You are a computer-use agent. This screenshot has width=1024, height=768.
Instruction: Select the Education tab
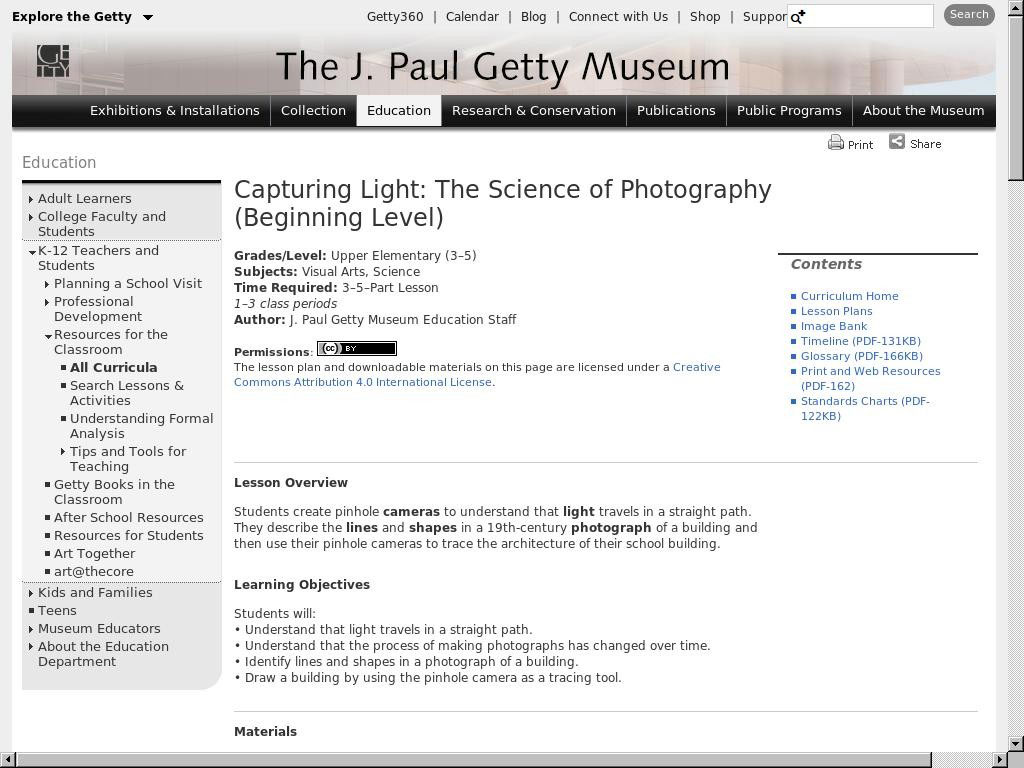coord(399,110)
